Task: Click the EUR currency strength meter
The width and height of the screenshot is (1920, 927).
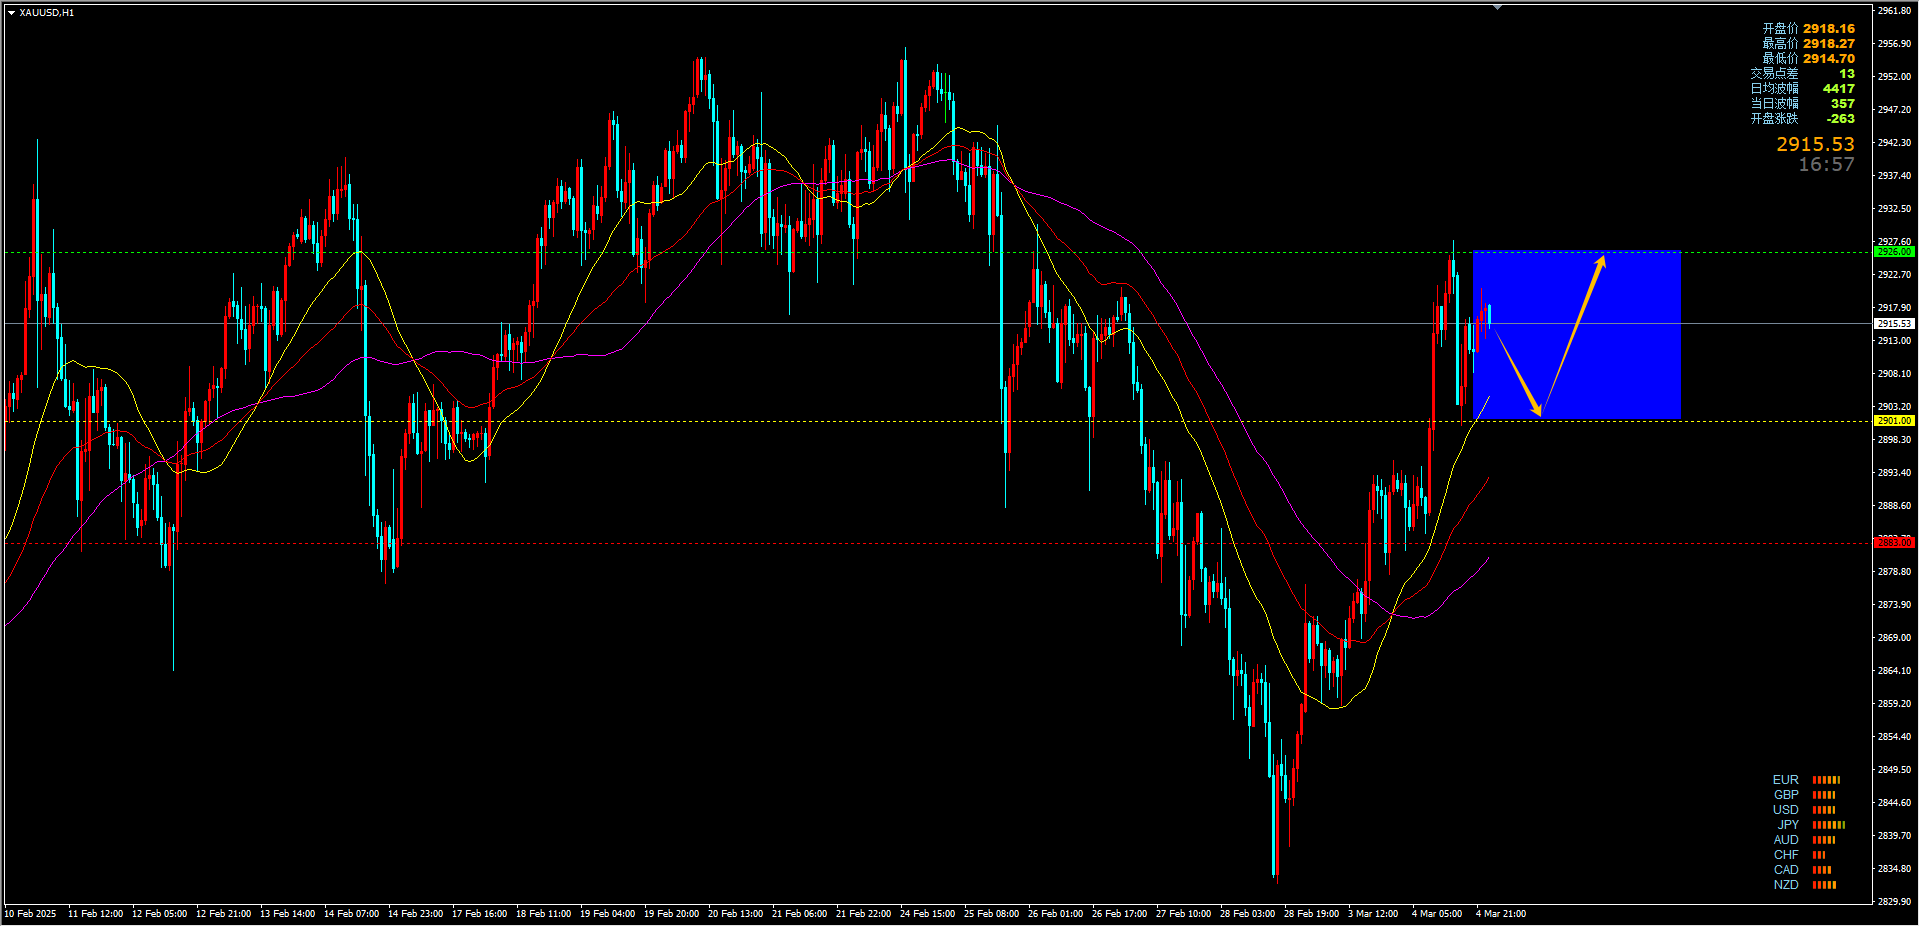Action: pos(1826,780)
